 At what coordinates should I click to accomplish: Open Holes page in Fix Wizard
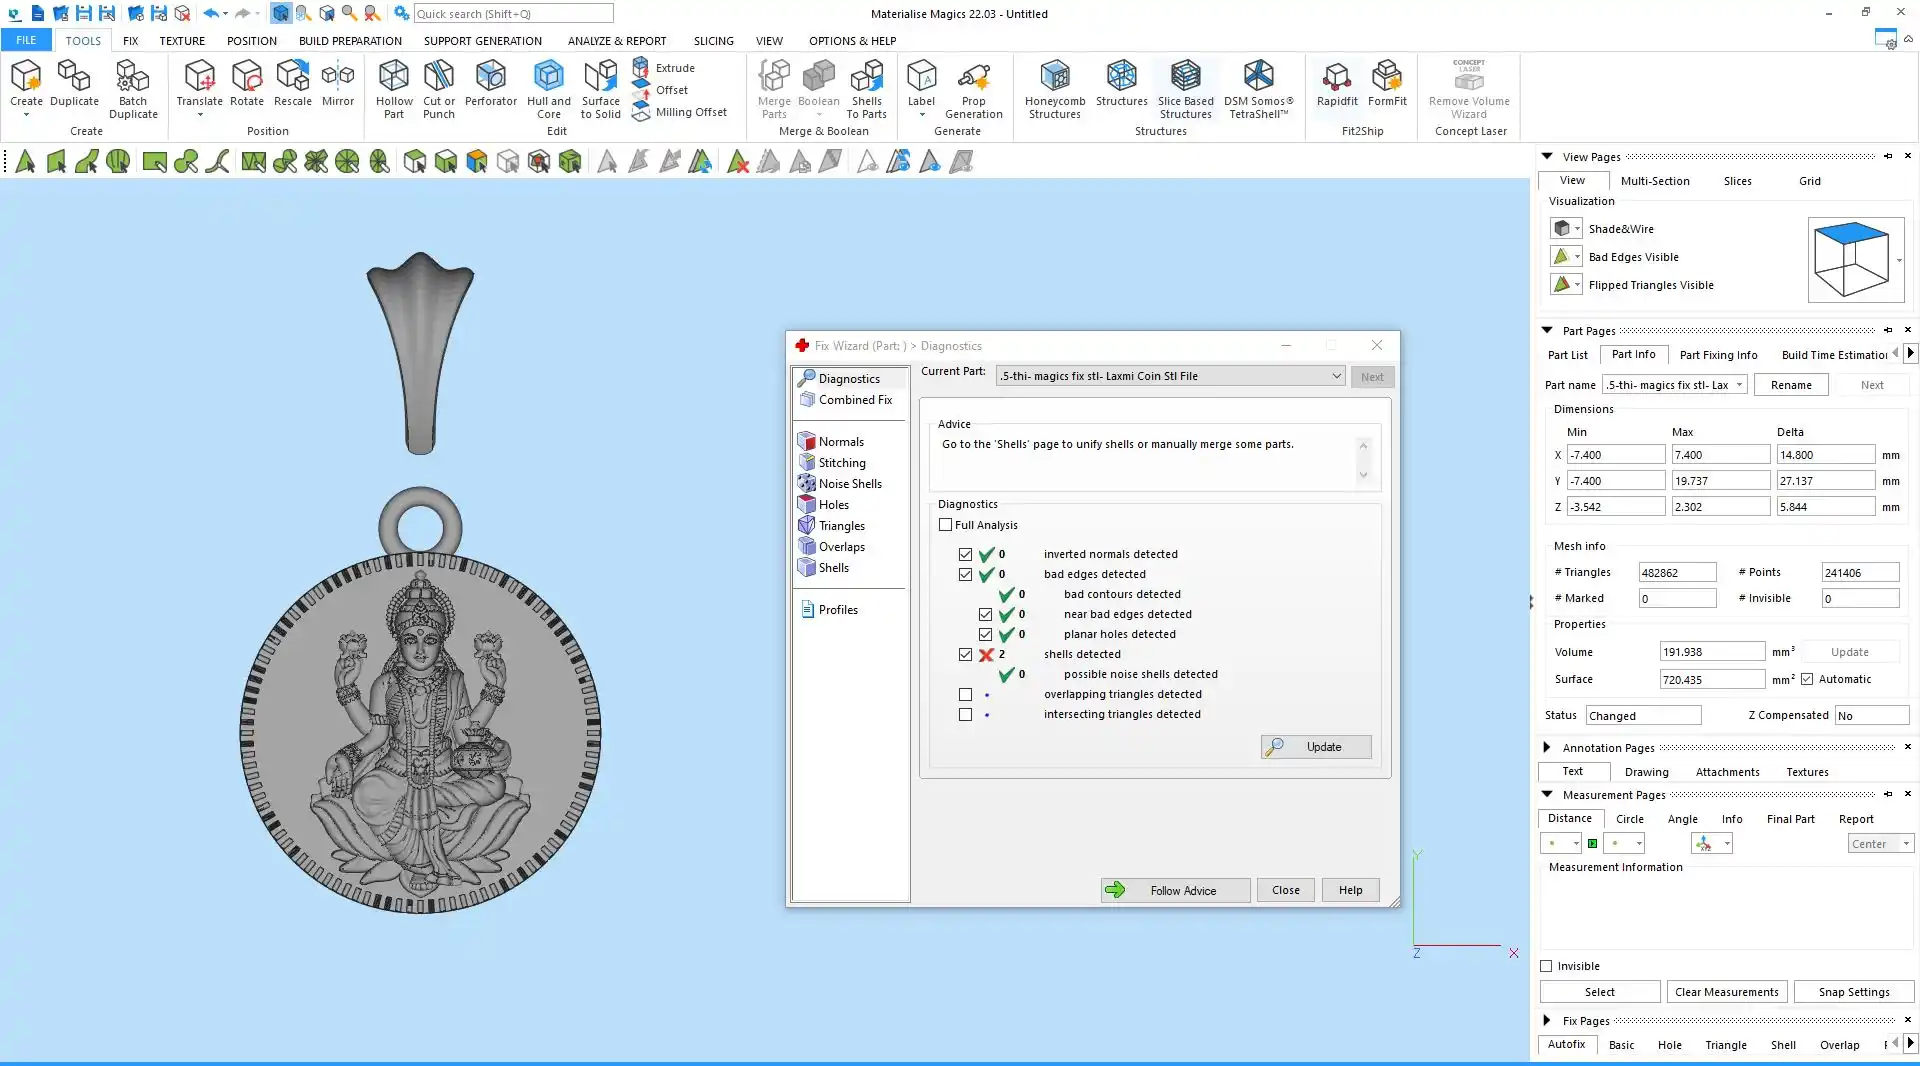pos(833,505)
